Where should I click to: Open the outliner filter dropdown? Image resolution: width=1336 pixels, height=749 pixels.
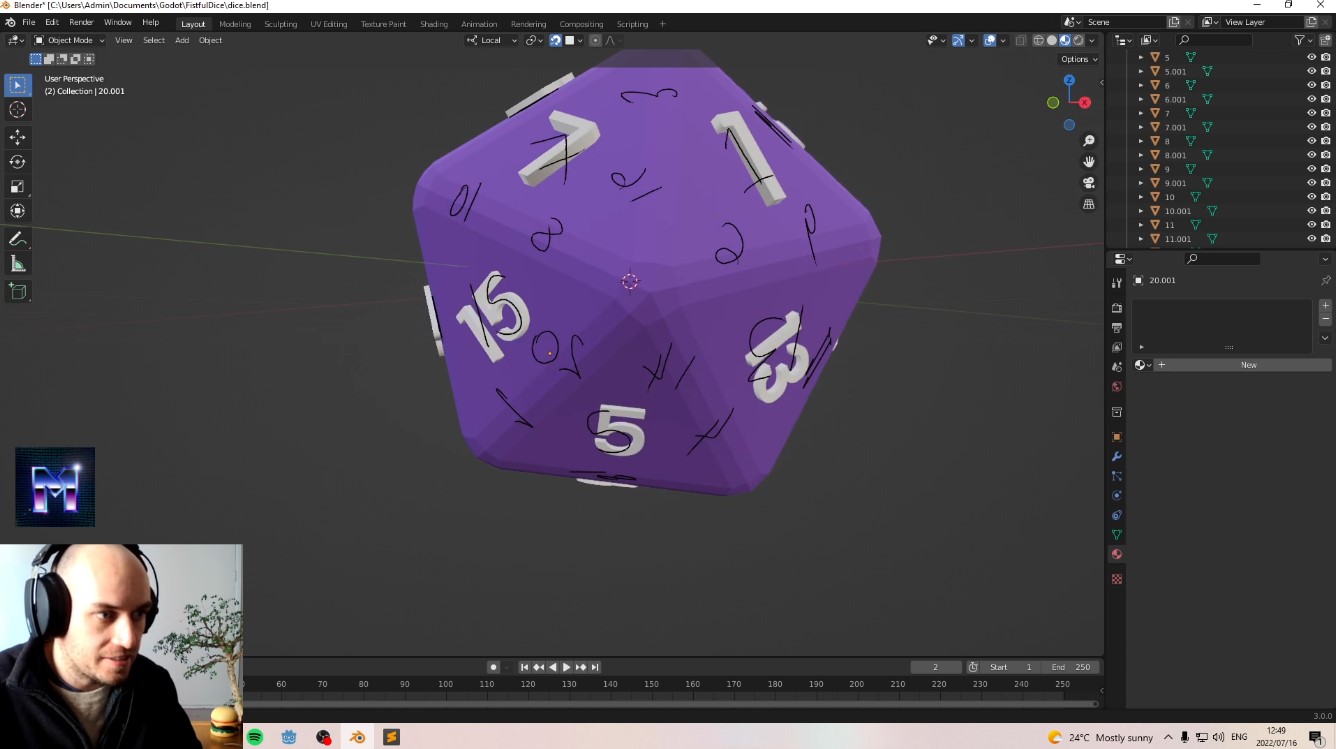click(x=1303, y=40)
